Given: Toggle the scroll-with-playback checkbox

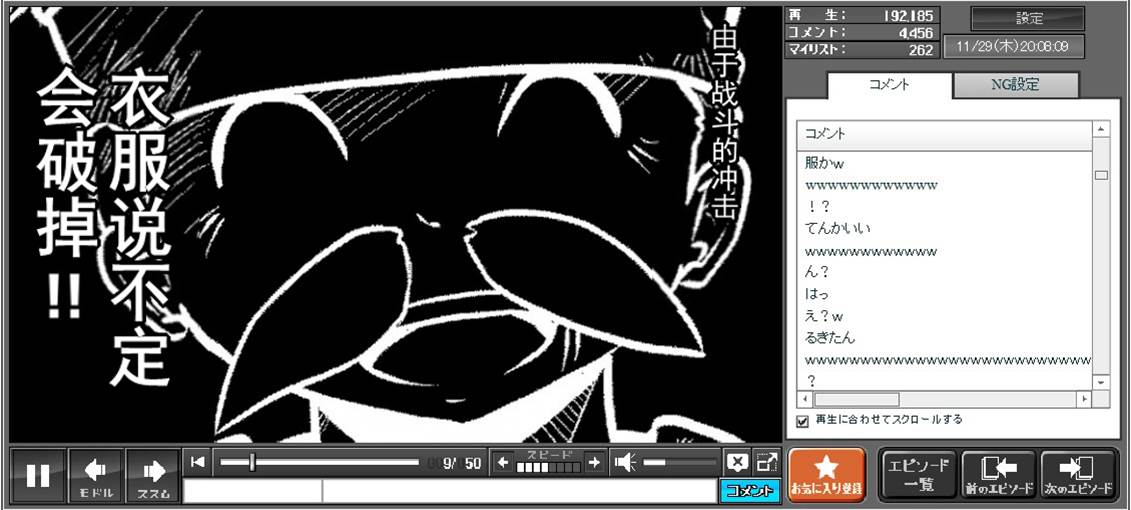Looking at the screenshot, I should [802, 421].
